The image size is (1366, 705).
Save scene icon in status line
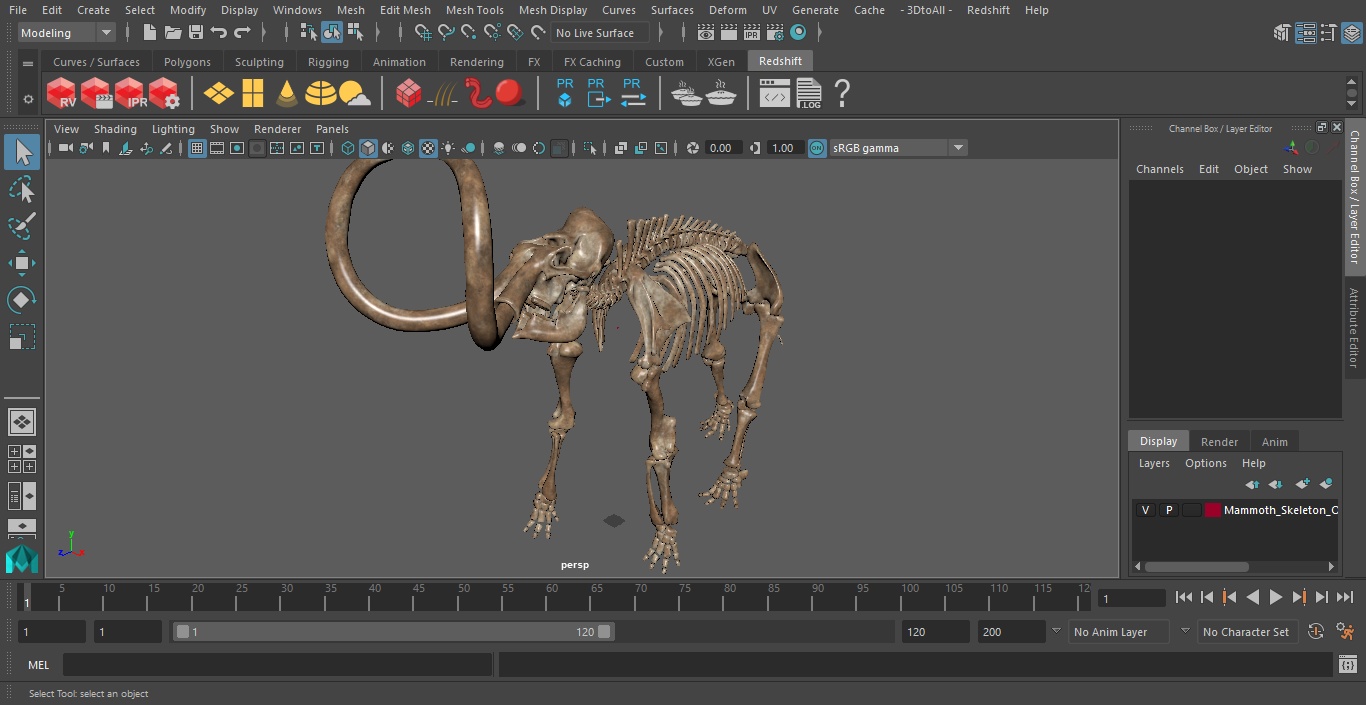click(x=196, y=33)
